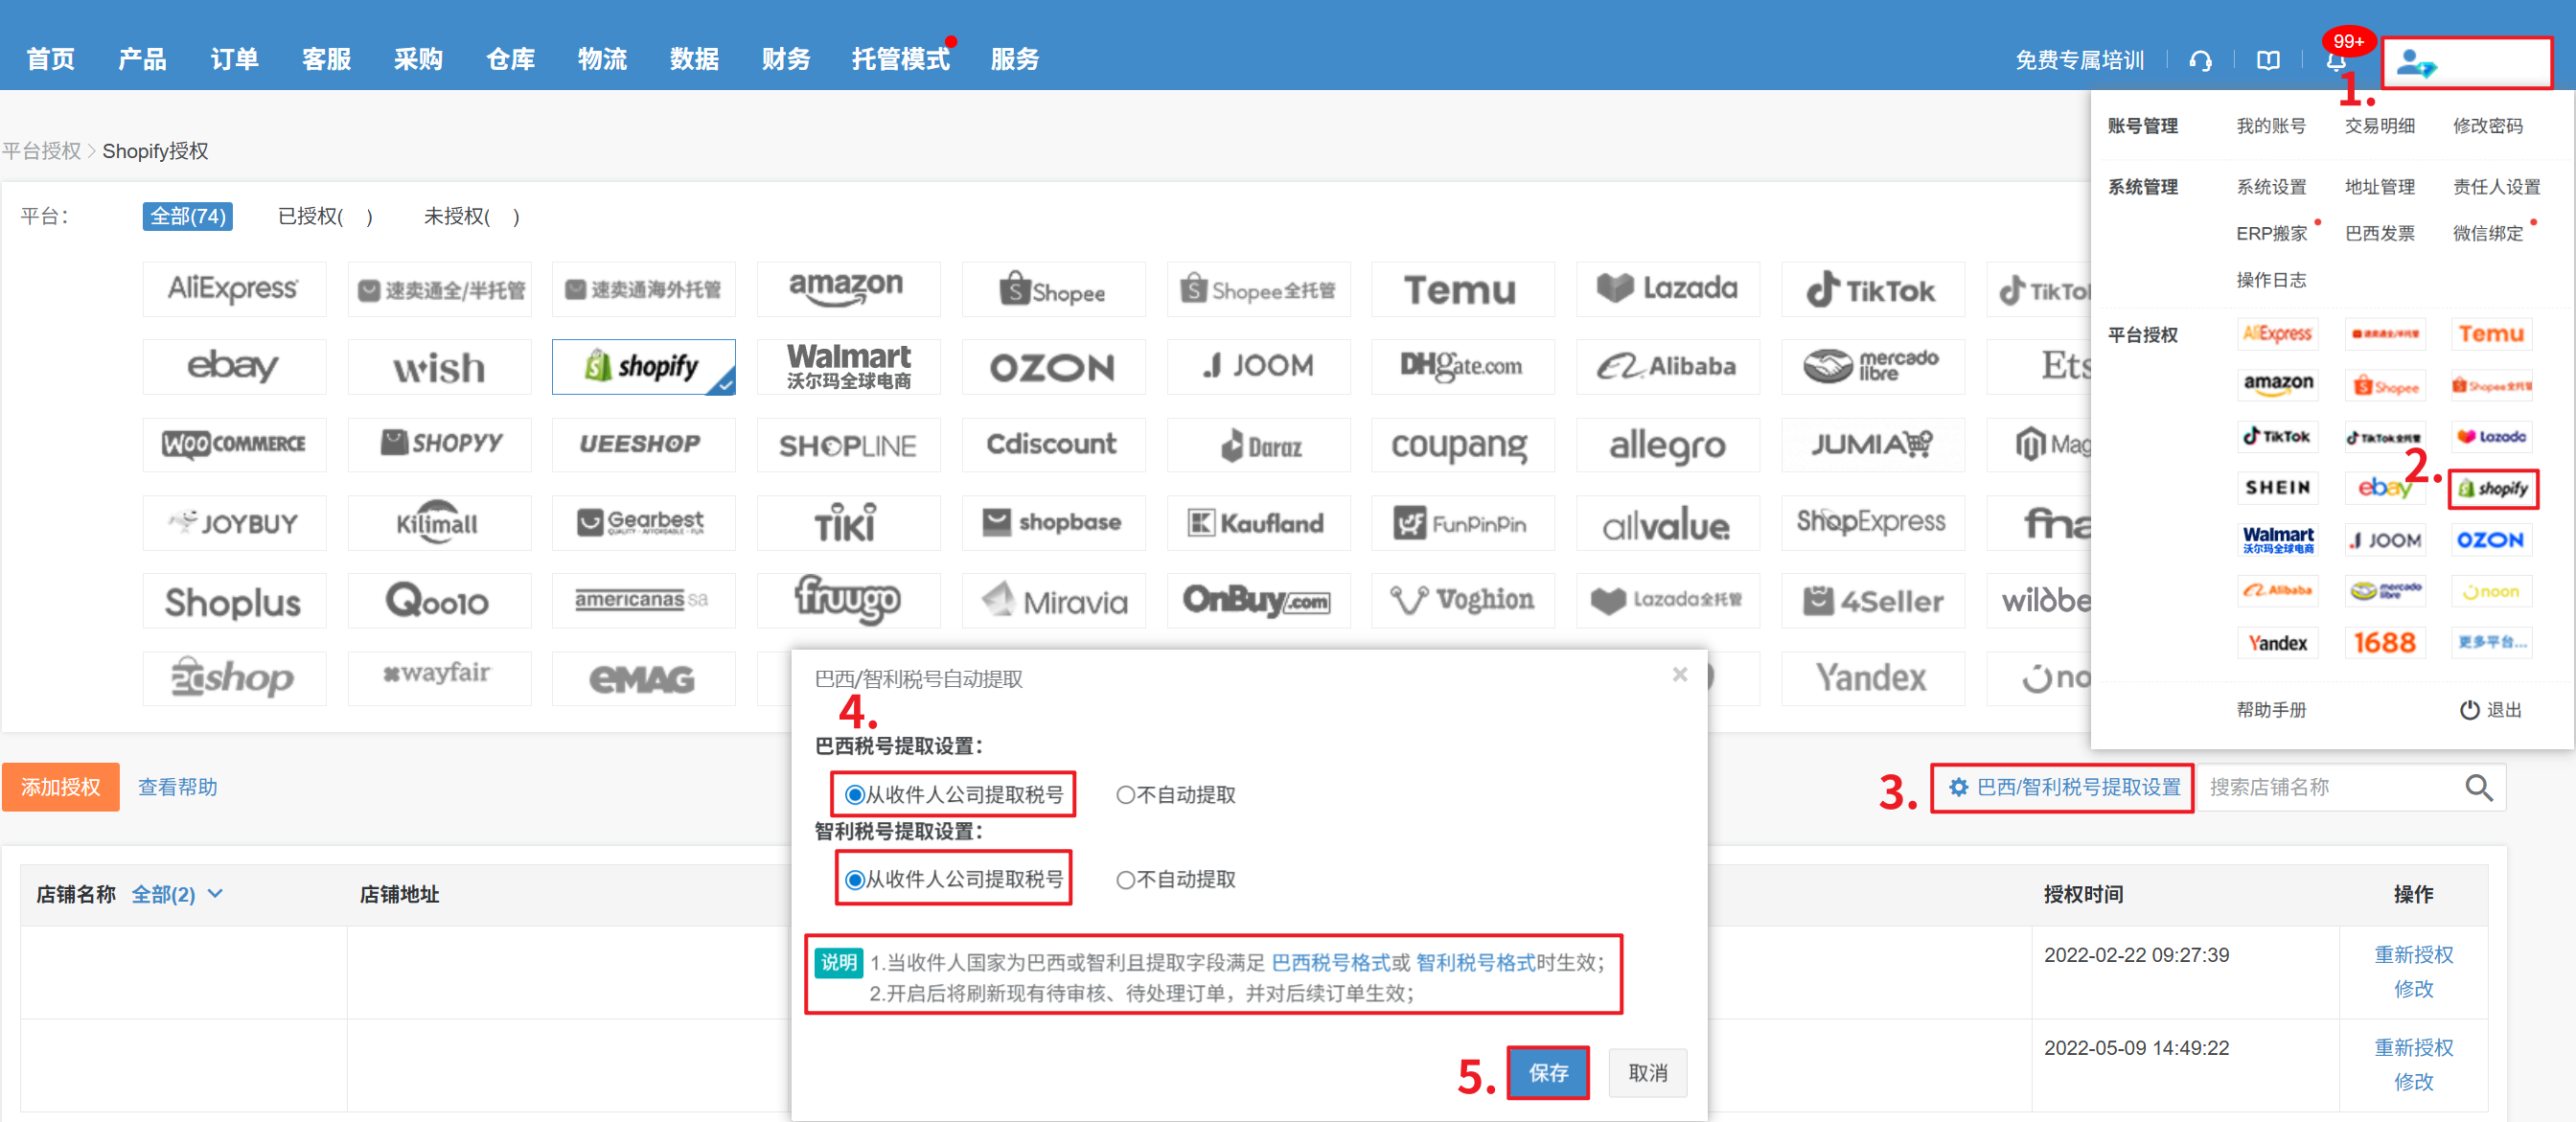Open the 托管模式 menu
The width and height of the screenshot is (2576, 1122).
pyautogui.click(x=900, y=60)
